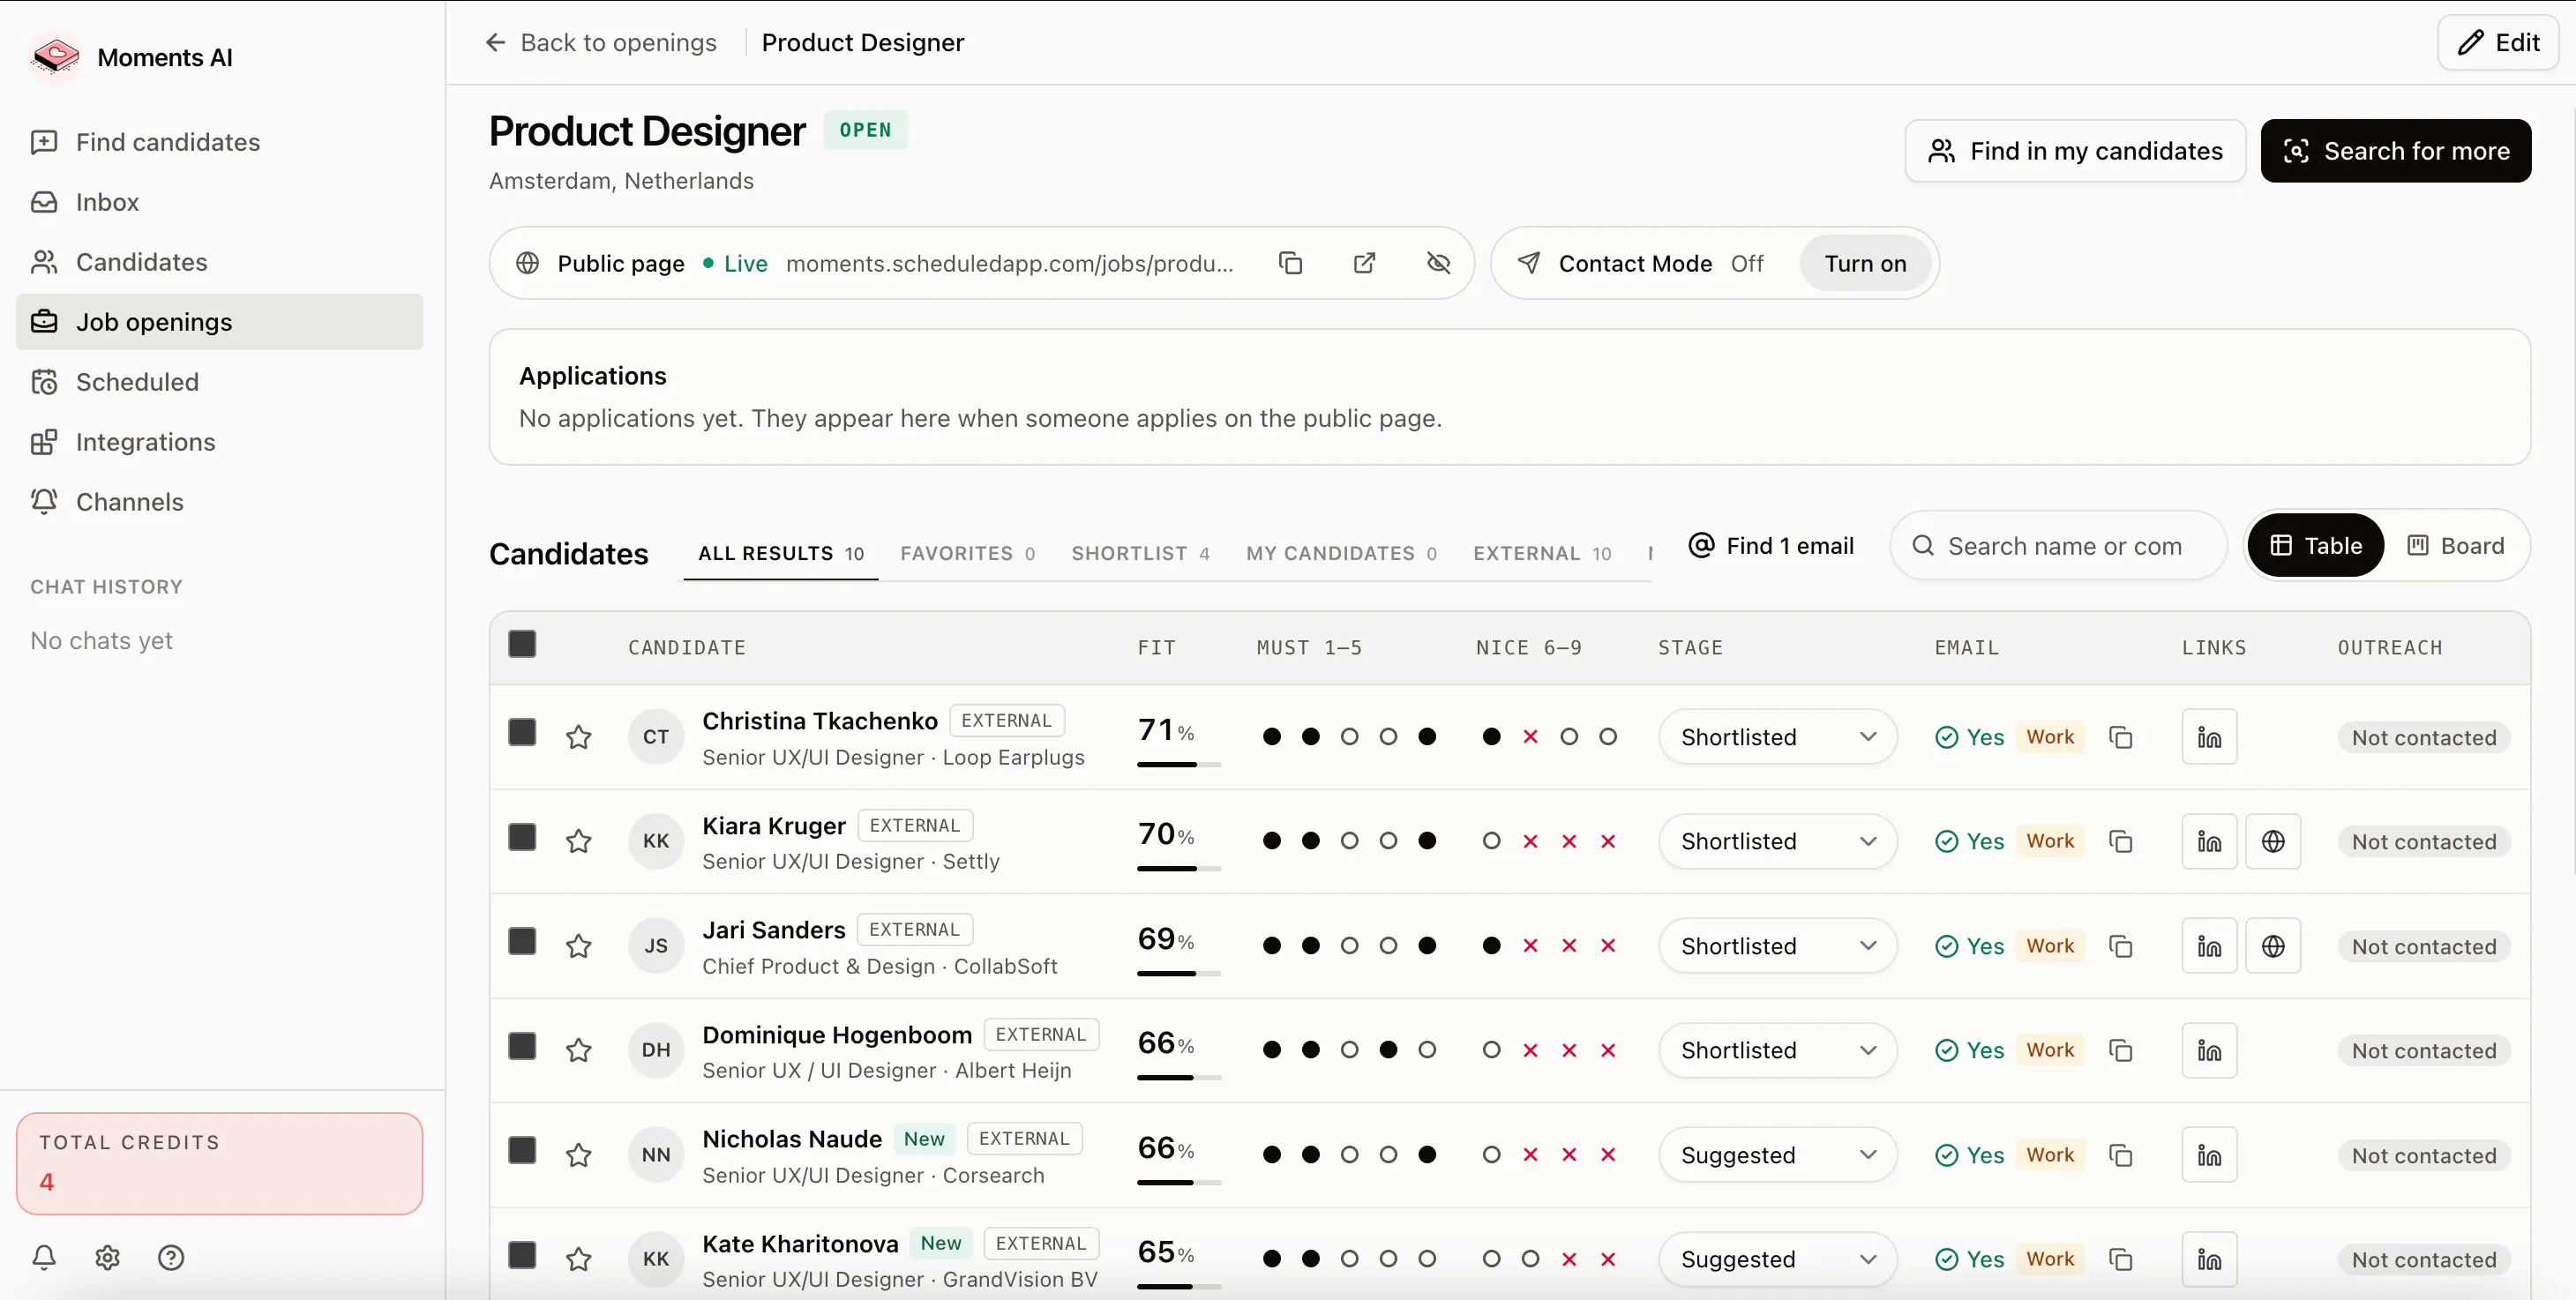Open stage dropdown for Christina Tkachenko

coord(1777,737)
